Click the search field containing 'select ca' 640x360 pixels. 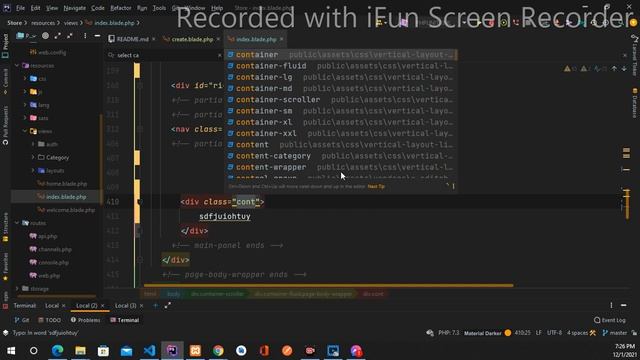165,55
